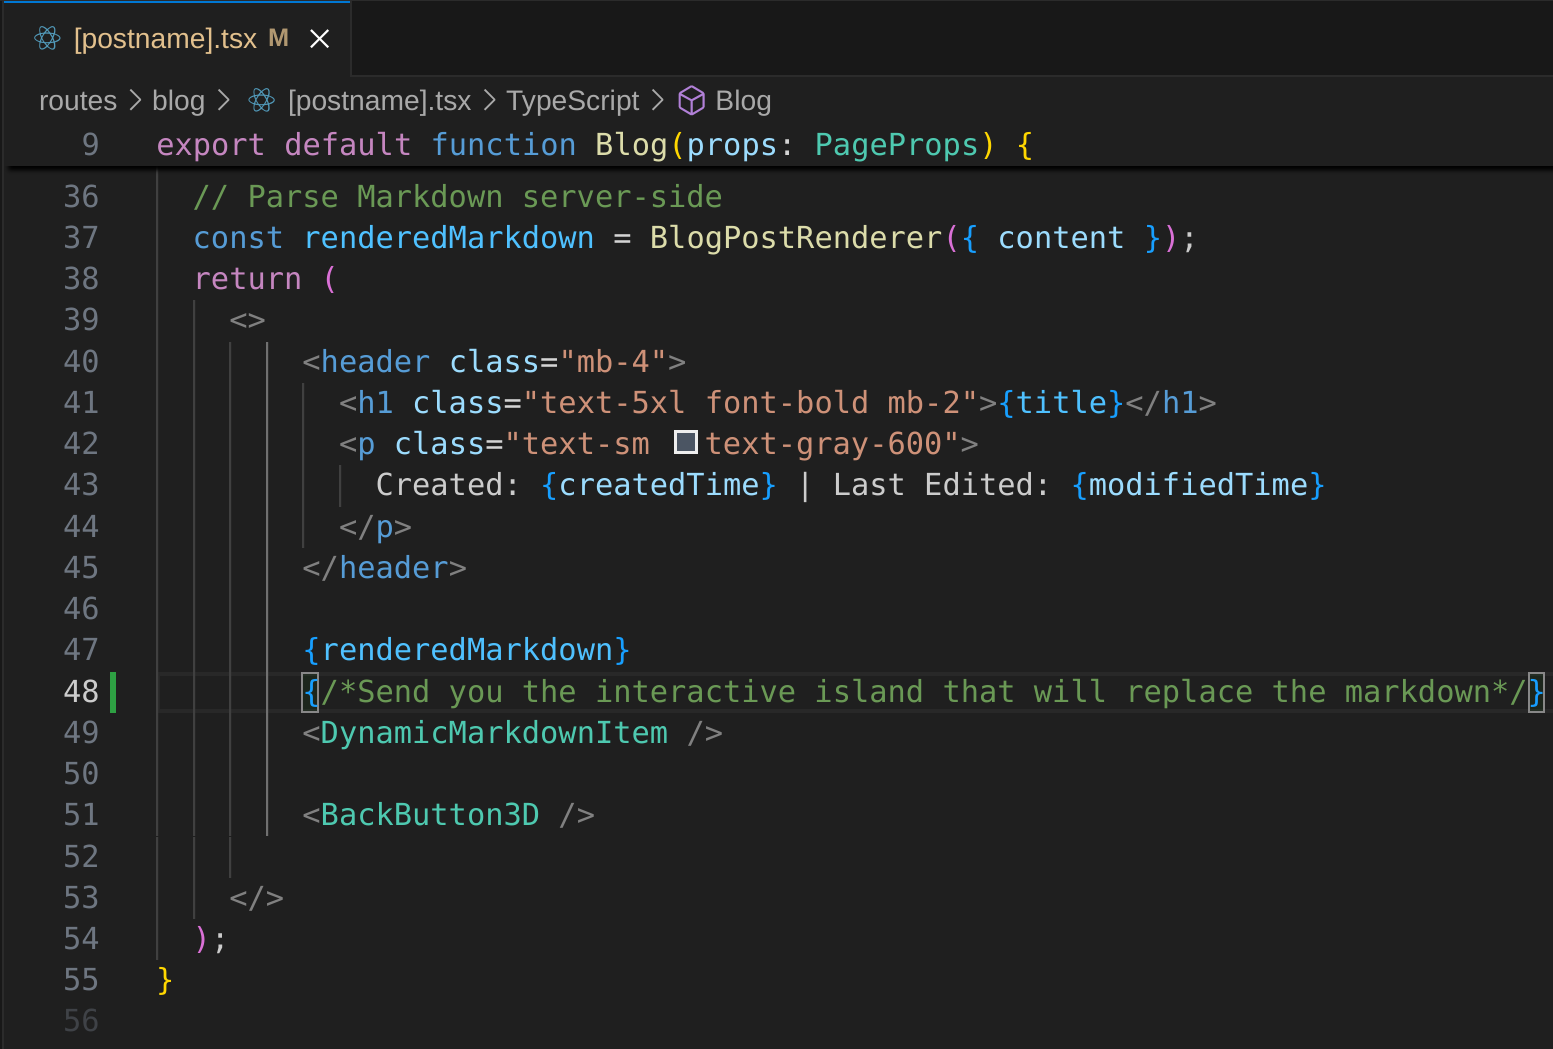Close the [postname].tsx tab
Image resolution: width=1553 pixels, height=1049 pixels.
coord(319,38)
